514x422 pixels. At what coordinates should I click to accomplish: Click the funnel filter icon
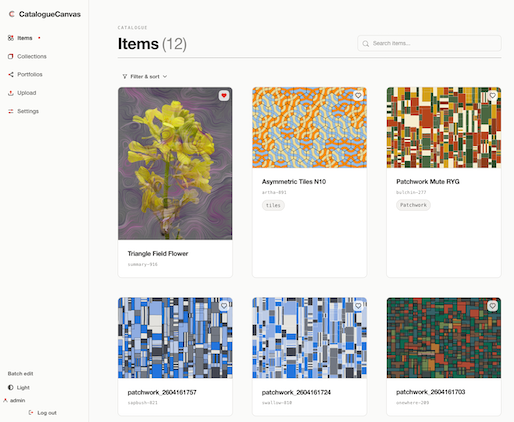(125, 77)
